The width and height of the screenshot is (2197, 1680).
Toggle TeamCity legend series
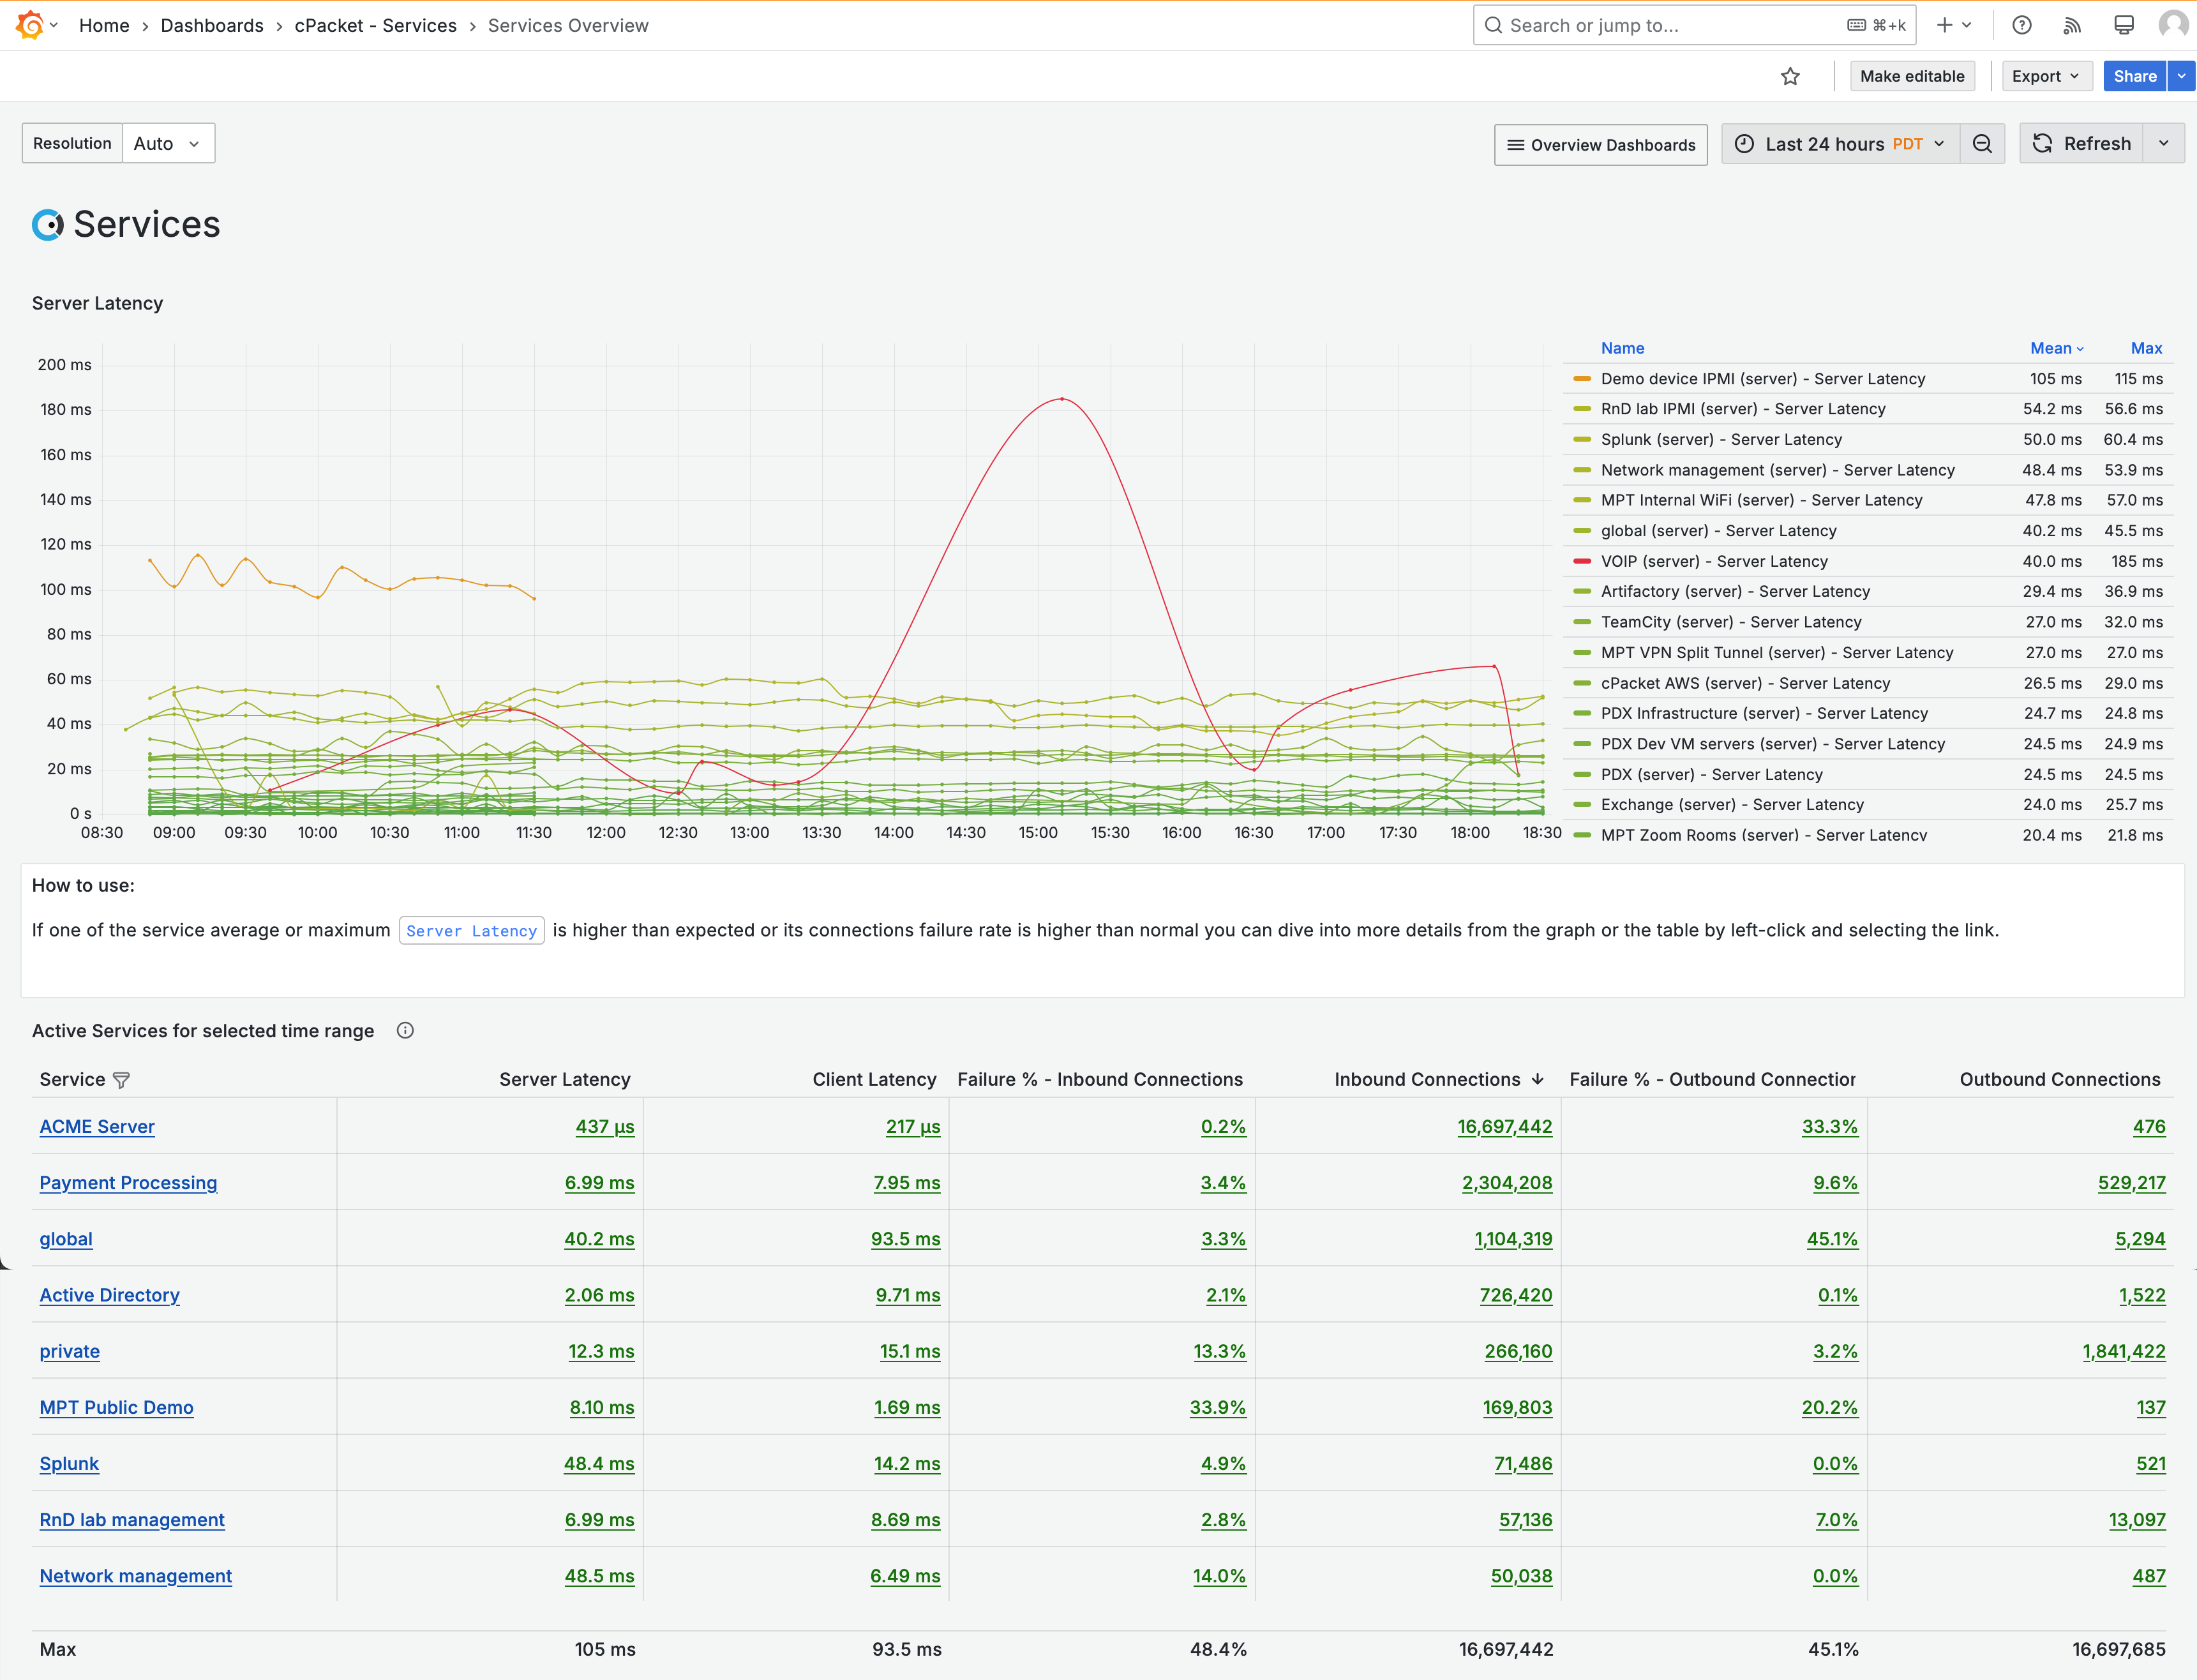pyautogui.click(x=1731, y=622)
